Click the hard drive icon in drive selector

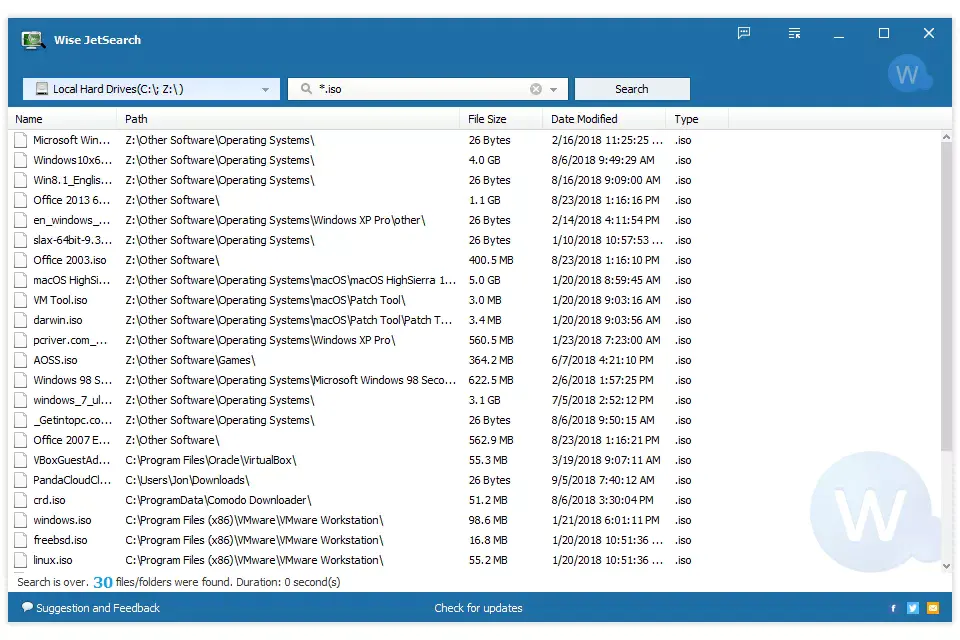(42, 89)
